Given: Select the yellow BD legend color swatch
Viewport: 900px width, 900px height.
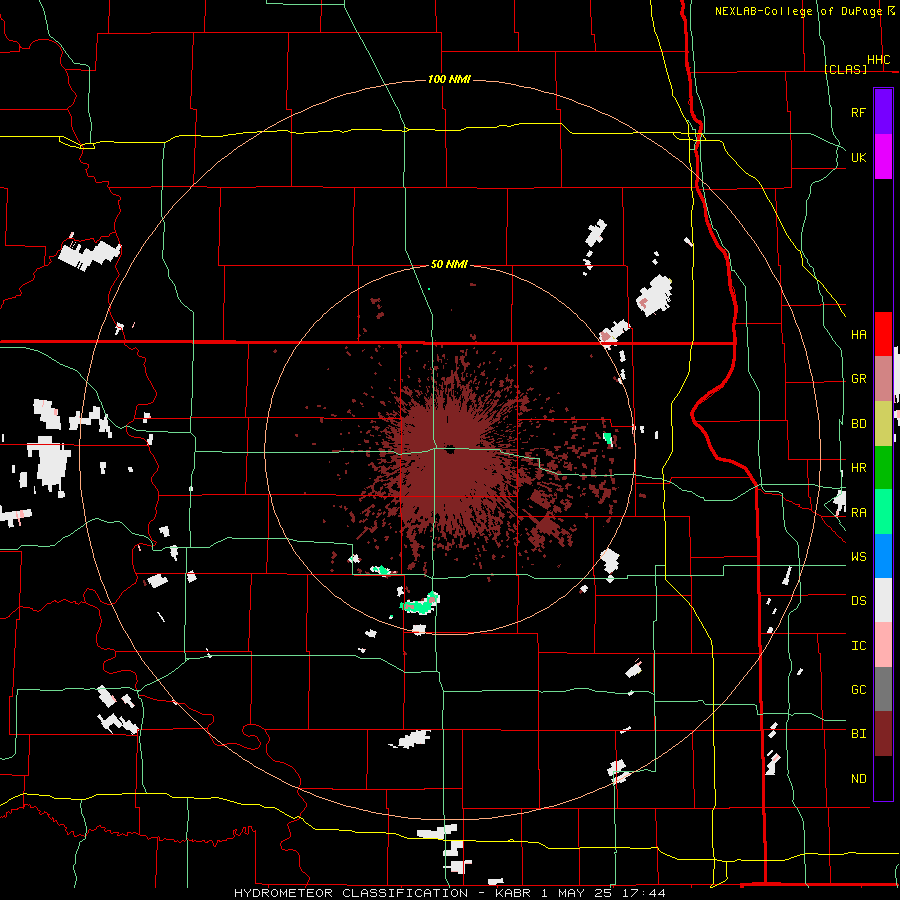Looking at the screenshot, I should point(883,424).
